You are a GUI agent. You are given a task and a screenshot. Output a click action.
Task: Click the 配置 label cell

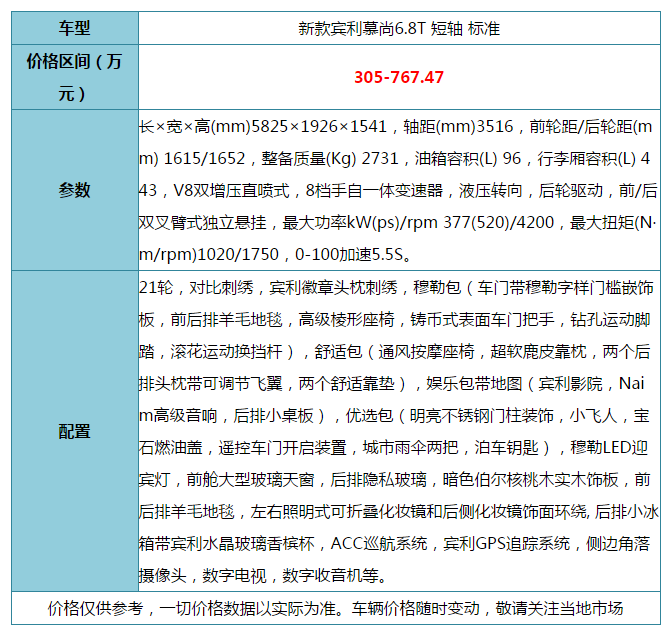(75, 431)
